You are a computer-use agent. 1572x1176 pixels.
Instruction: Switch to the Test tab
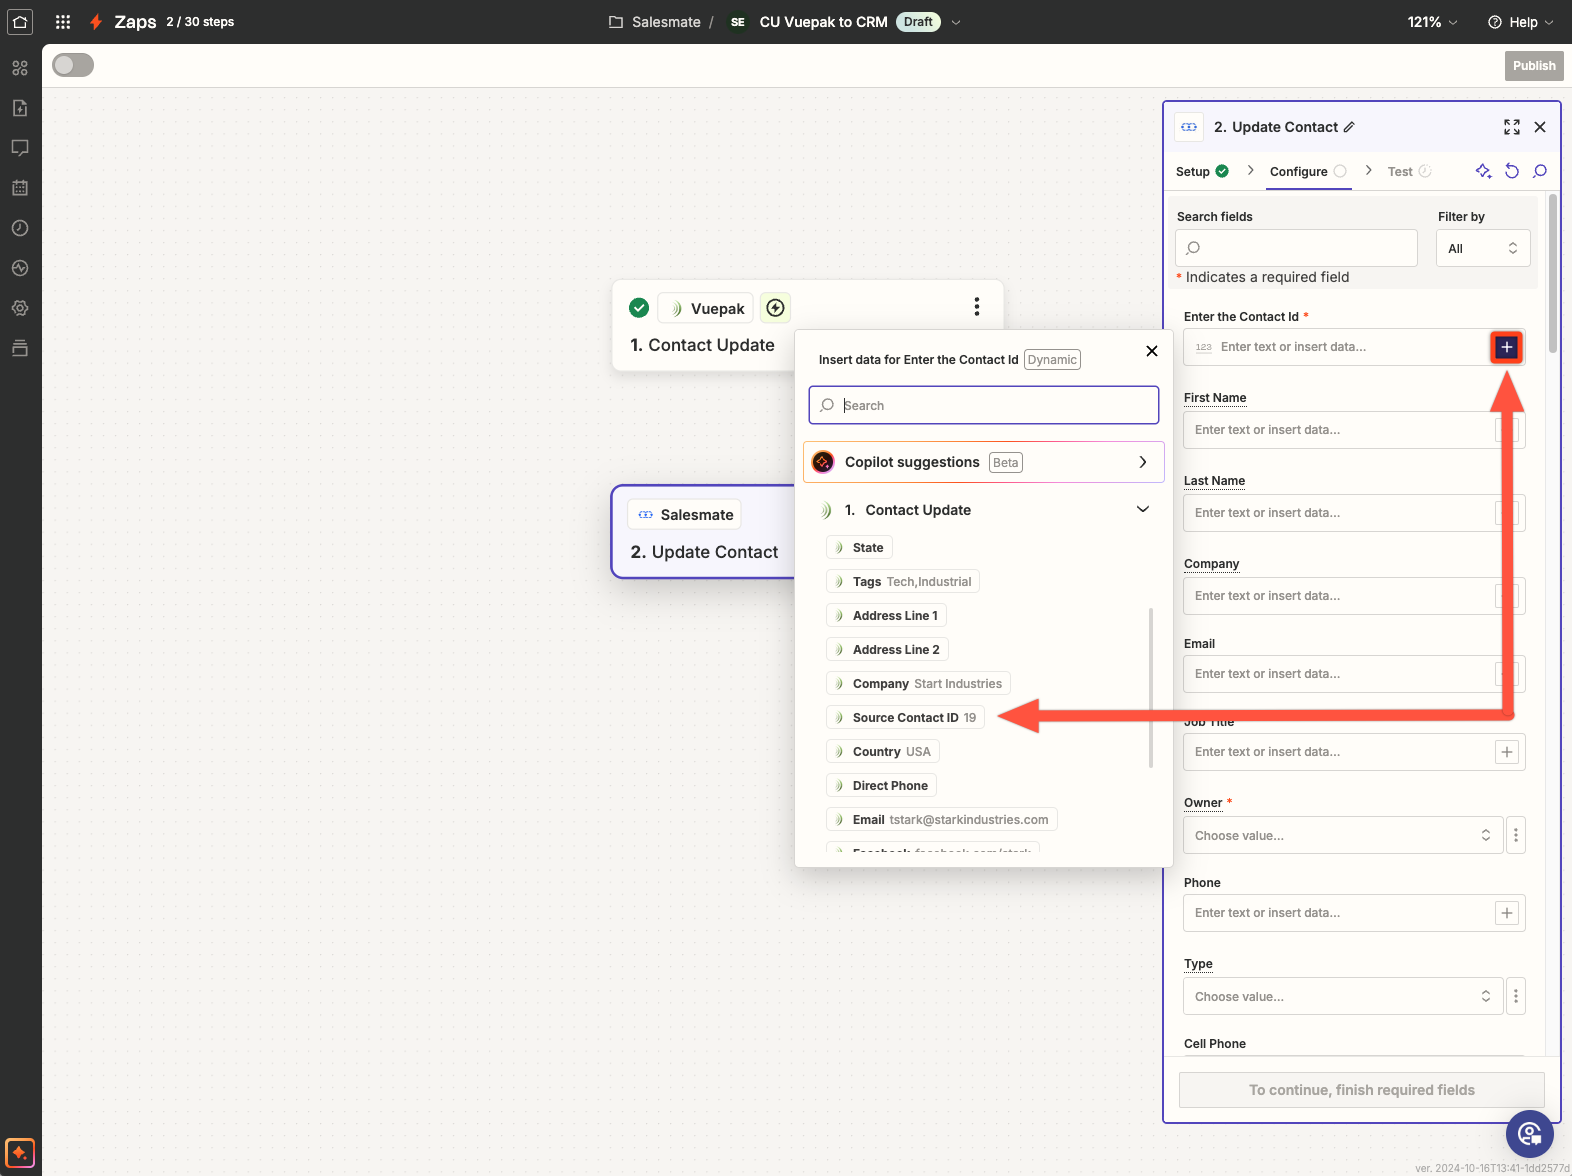point(1400,172)
